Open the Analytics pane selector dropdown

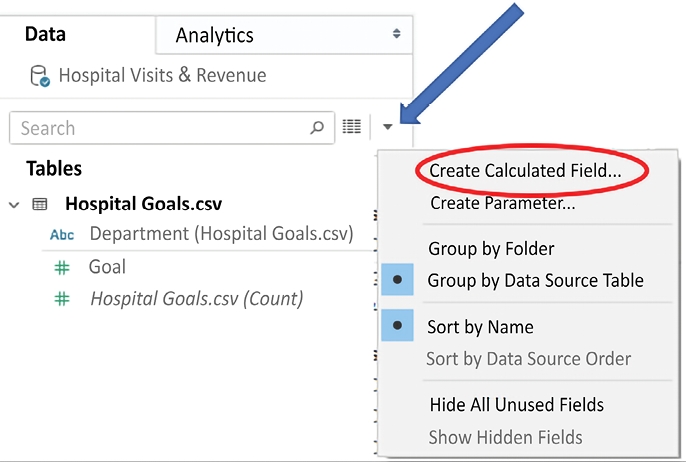(397, 35)
